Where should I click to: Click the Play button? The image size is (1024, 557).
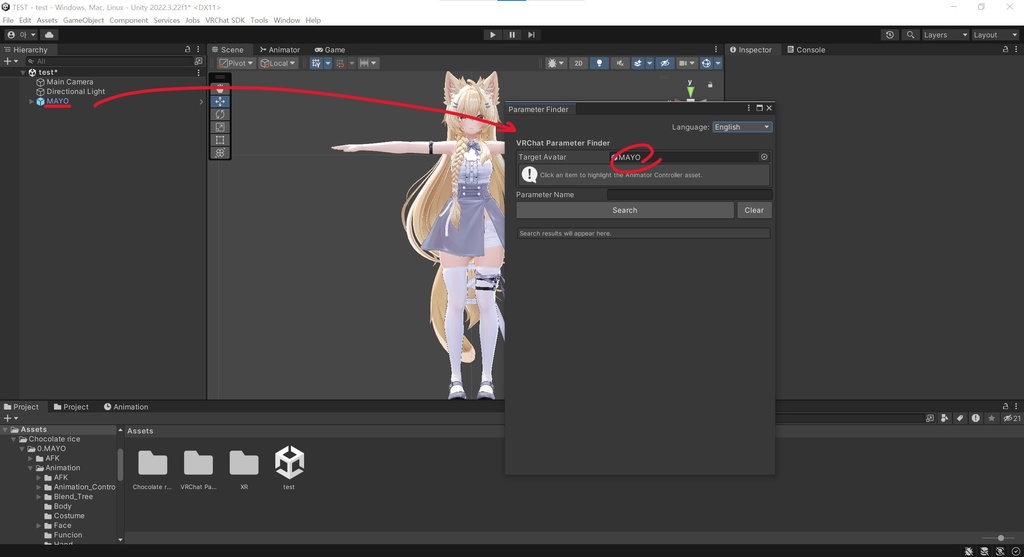[x=492, y=35]
